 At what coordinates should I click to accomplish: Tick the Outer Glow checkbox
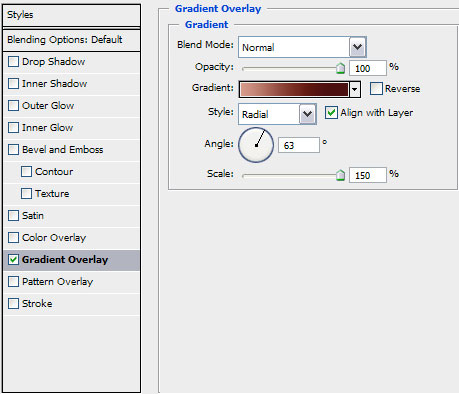(x=13, y=106)
